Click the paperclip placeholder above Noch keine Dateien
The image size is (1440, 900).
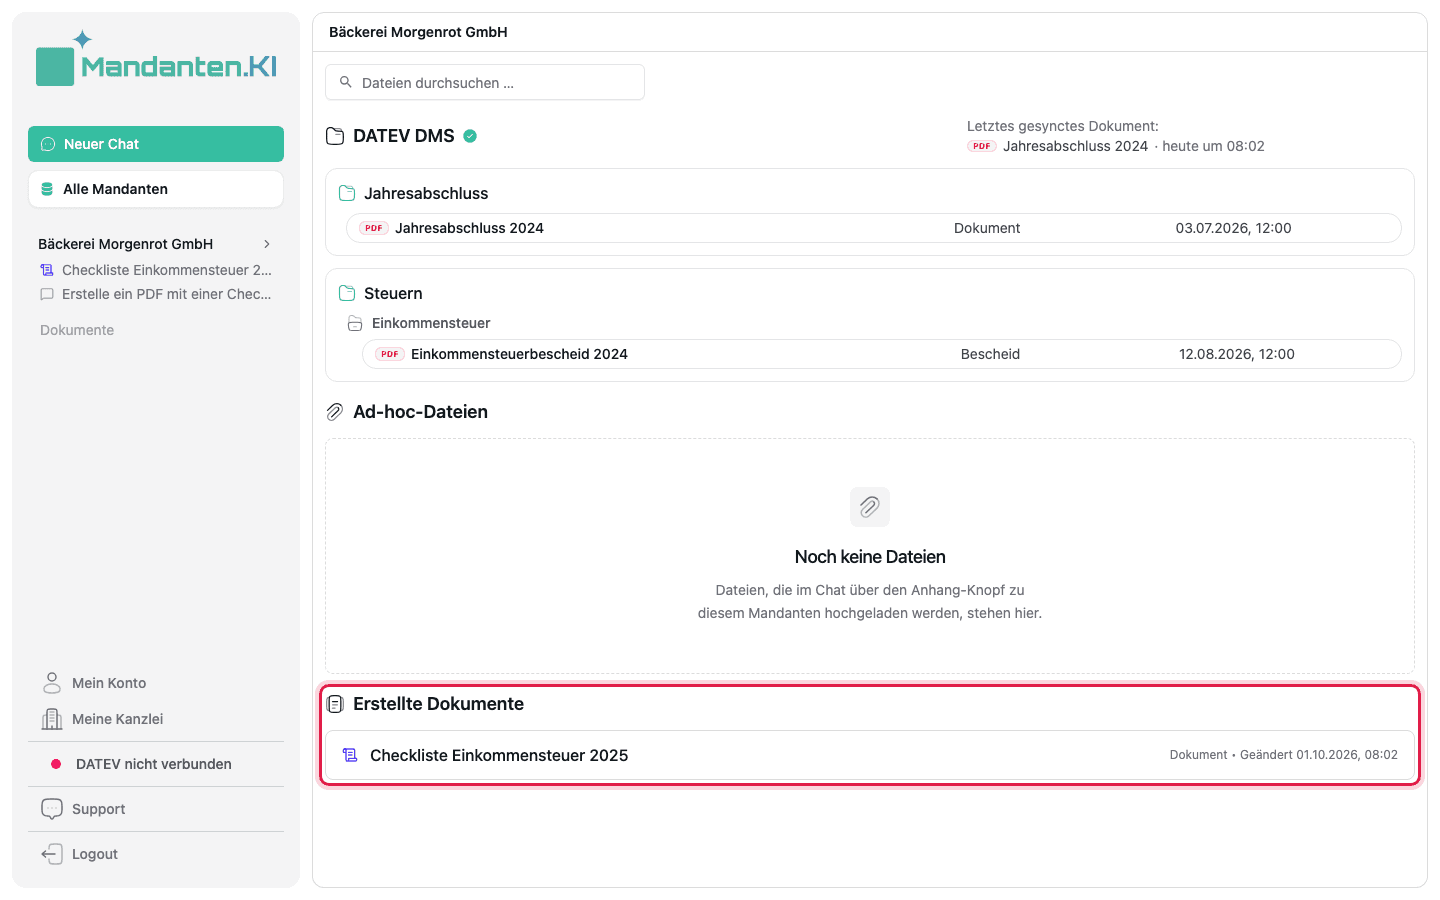coord(870,507)
